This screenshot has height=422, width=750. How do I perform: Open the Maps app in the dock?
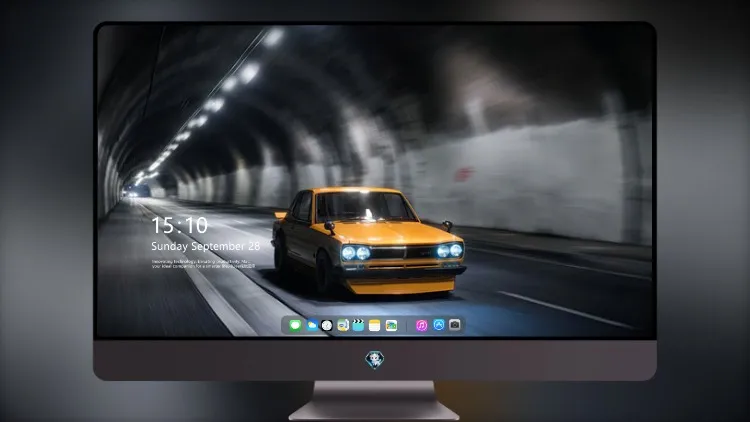tap(343, 326)
